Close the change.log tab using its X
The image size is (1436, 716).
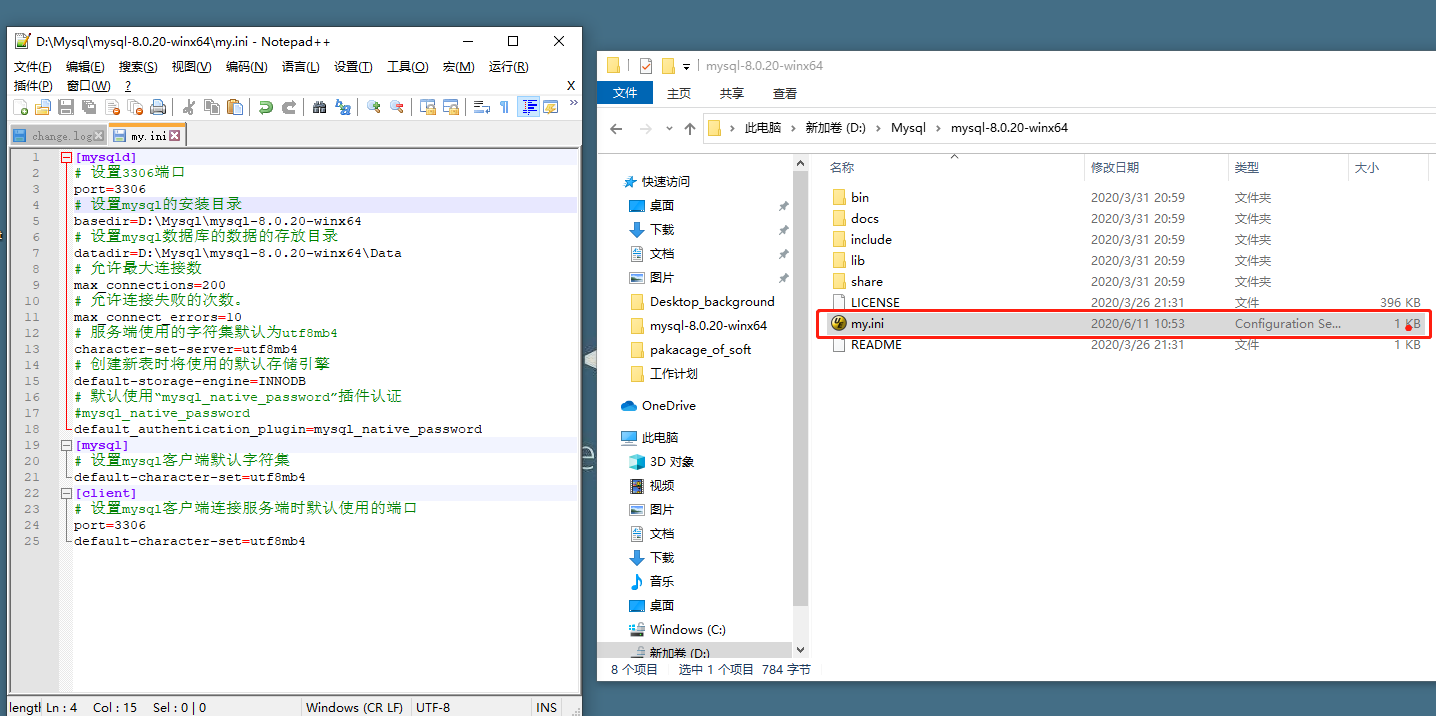click(100, 135)
